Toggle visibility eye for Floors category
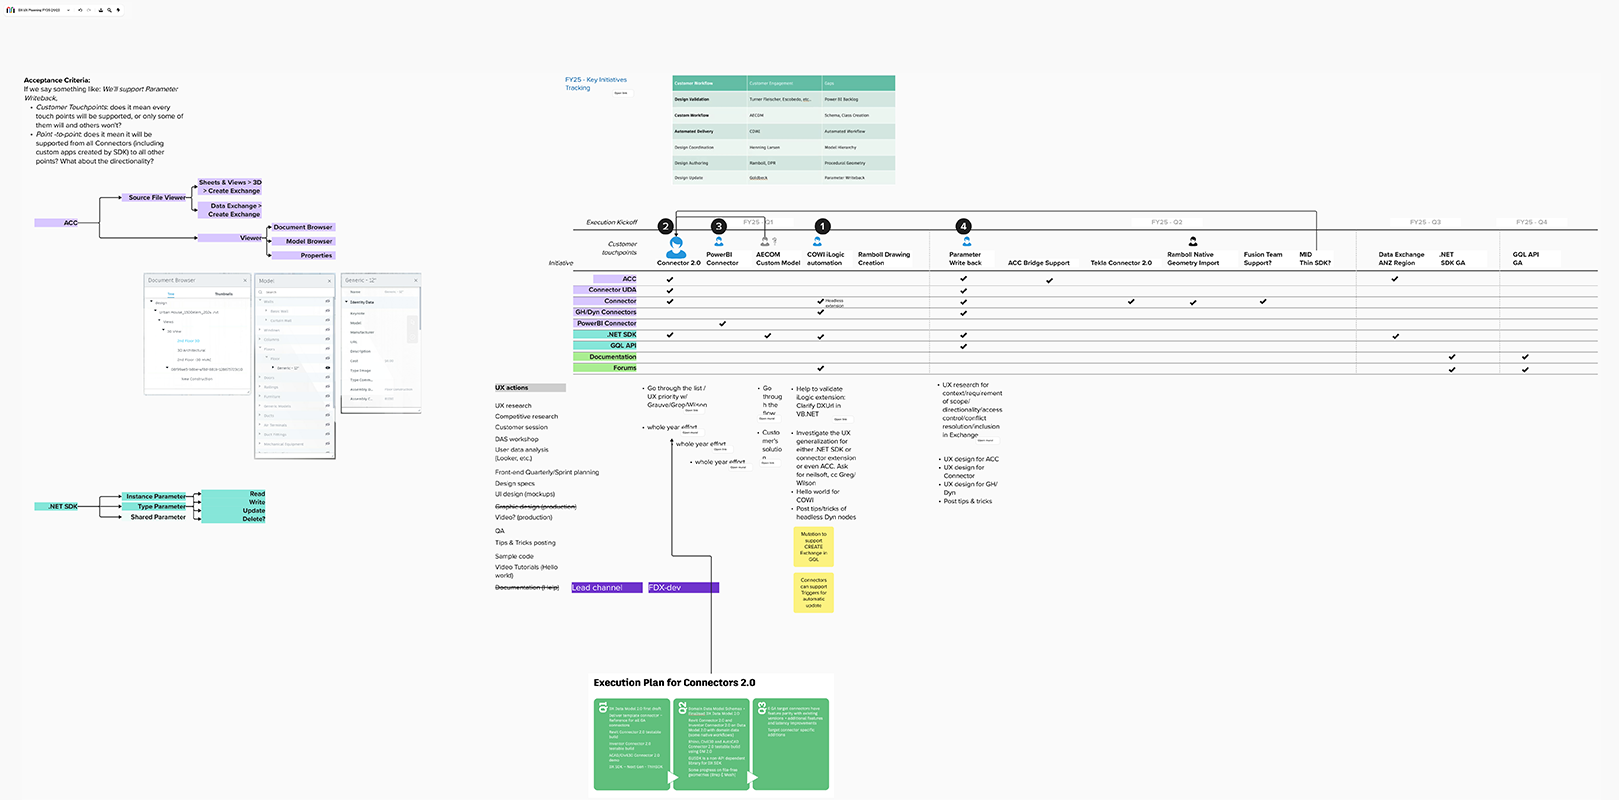Screen dimensions: 1619x800 (x=328, y=349)
